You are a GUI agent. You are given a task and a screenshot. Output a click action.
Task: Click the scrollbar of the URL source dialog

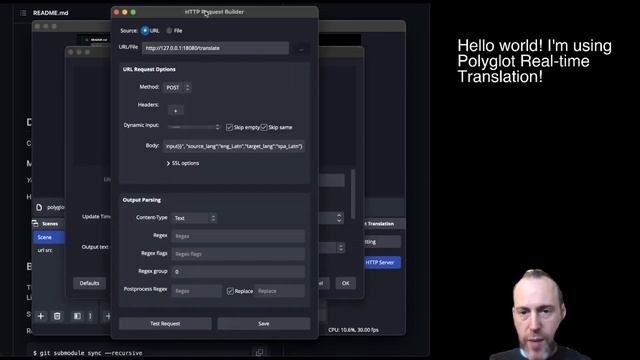click(353, 195)
